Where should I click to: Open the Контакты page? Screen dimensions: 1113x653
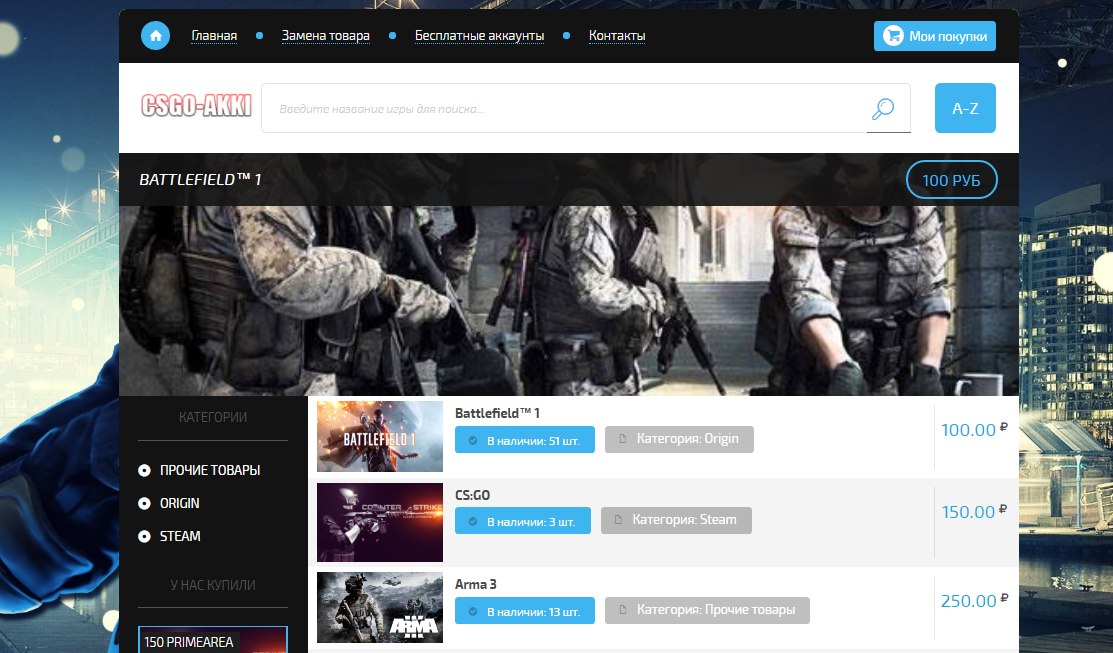click(x=617, y=35)
